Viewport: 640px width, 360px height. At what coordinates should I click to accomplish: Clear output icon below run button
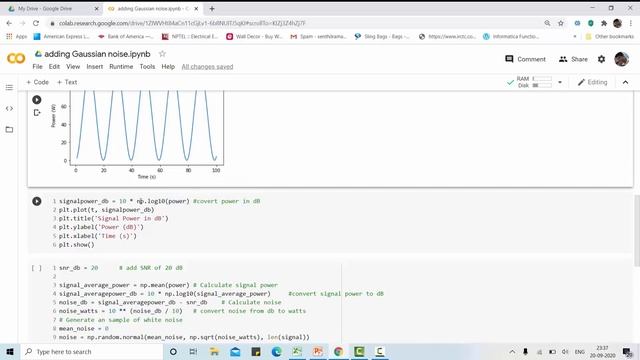coord(37,113)
